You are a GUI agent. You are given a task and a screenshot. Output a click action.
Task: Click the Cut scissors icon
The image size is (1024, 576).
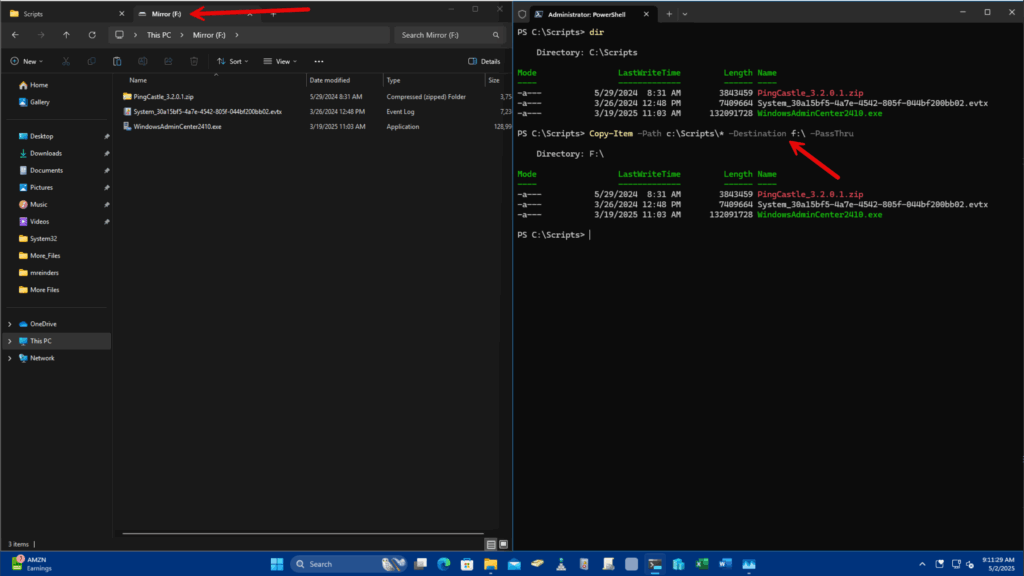pos(66,61)
